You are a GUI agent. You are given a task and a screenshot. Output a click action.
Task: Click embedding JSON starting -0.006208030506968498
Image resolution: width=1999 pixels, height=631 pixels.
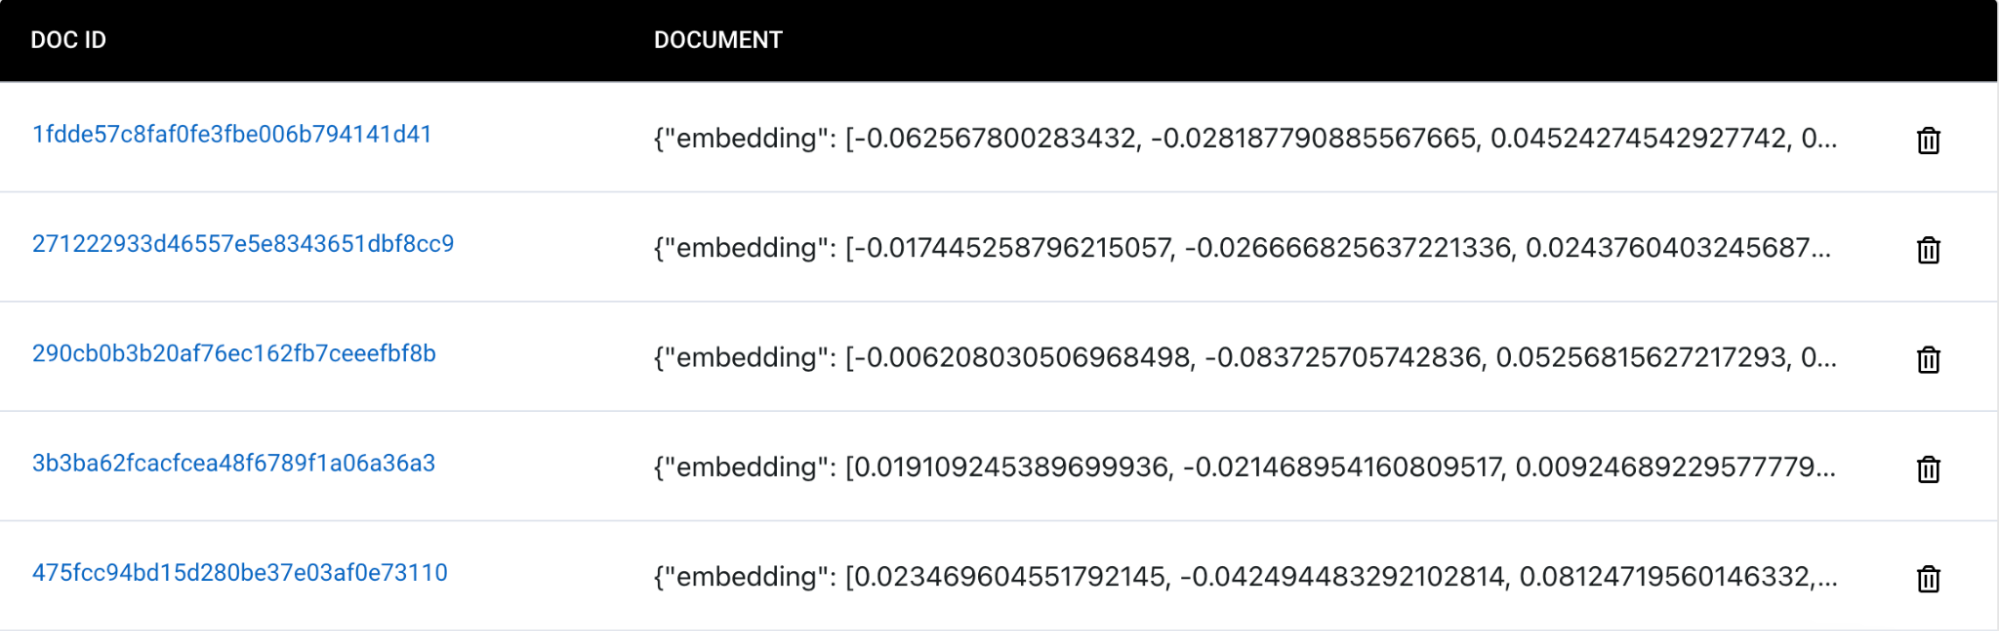coord(1245,358)
